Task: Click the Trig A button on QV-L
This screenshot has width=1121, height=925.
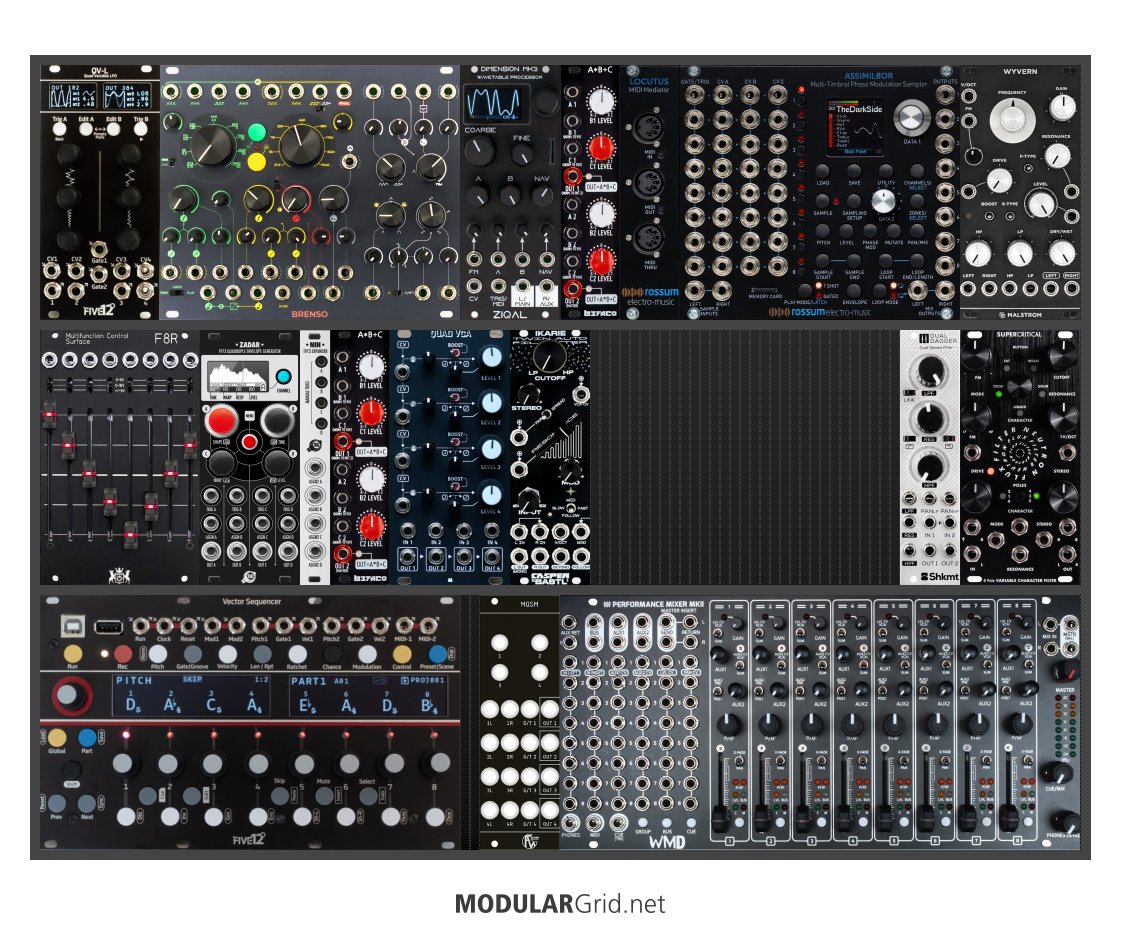Action: 60,131
